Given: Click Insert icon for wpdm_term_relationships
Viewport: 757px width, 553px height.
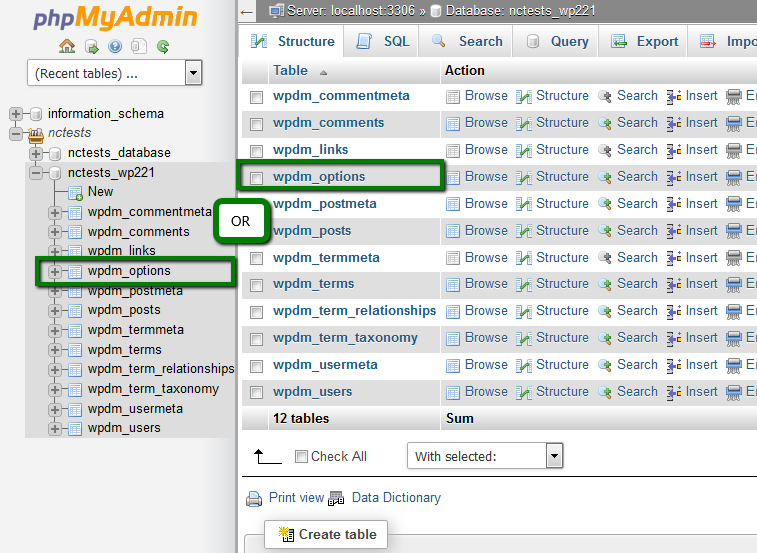Looking at the screenshot, I should pos(674,312).
